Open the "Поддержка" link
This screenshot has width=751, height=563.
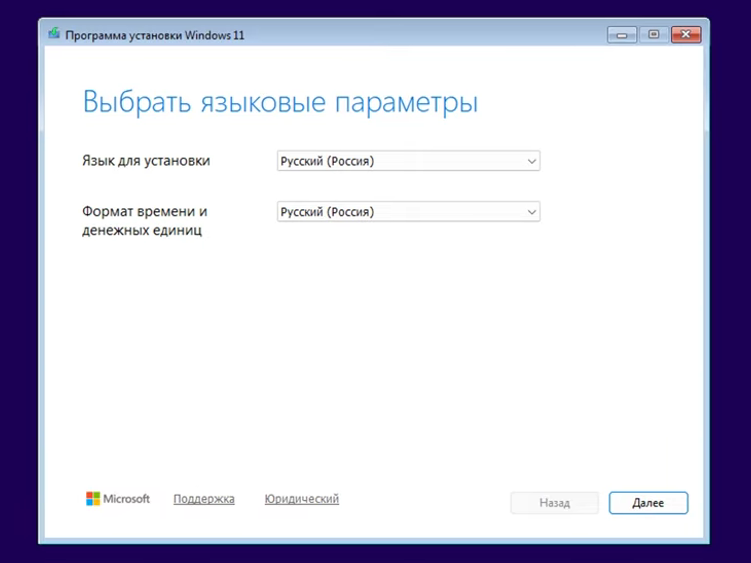[x=204, y=499]
